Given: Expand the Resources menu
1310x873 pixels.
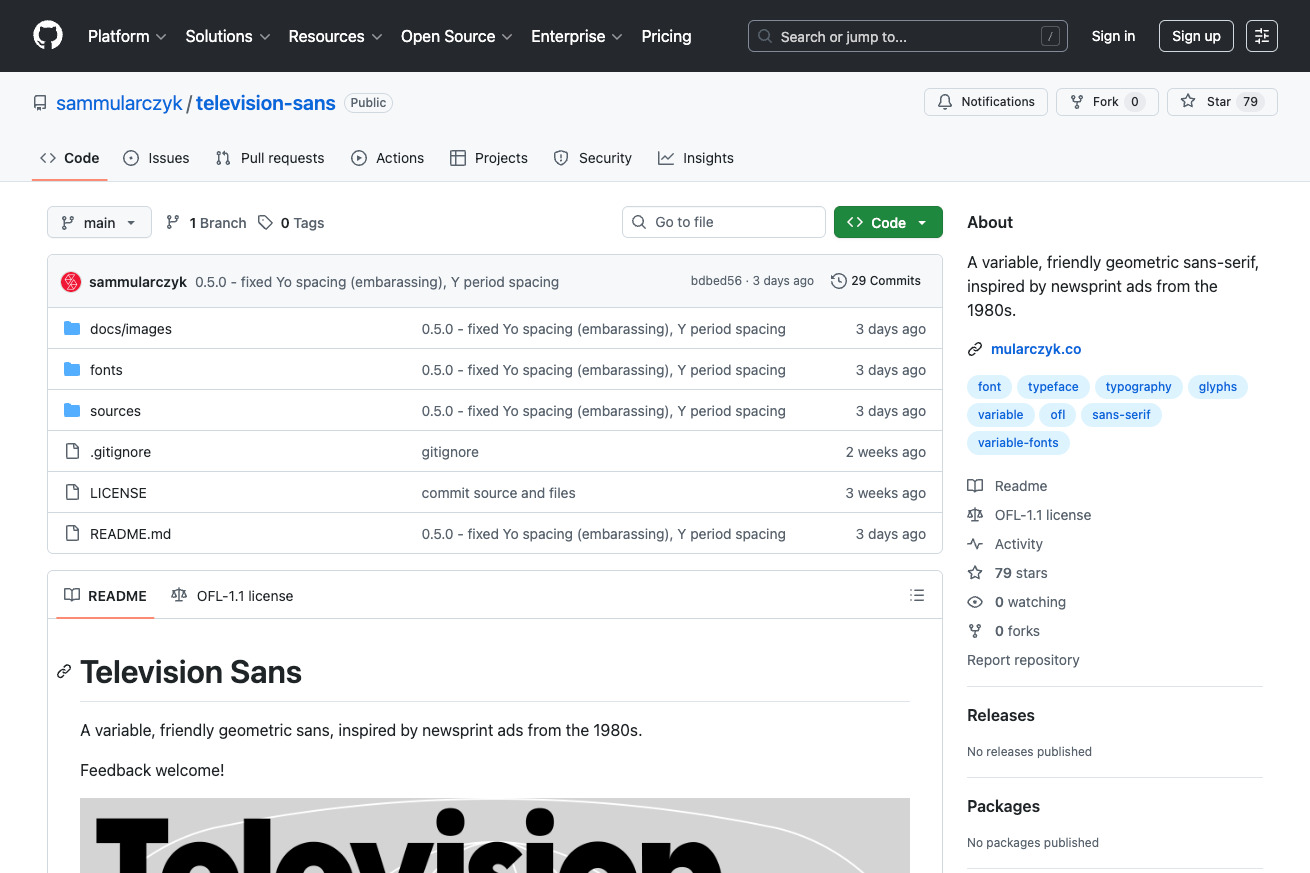Looking at the screenshot, I should 336,36.
